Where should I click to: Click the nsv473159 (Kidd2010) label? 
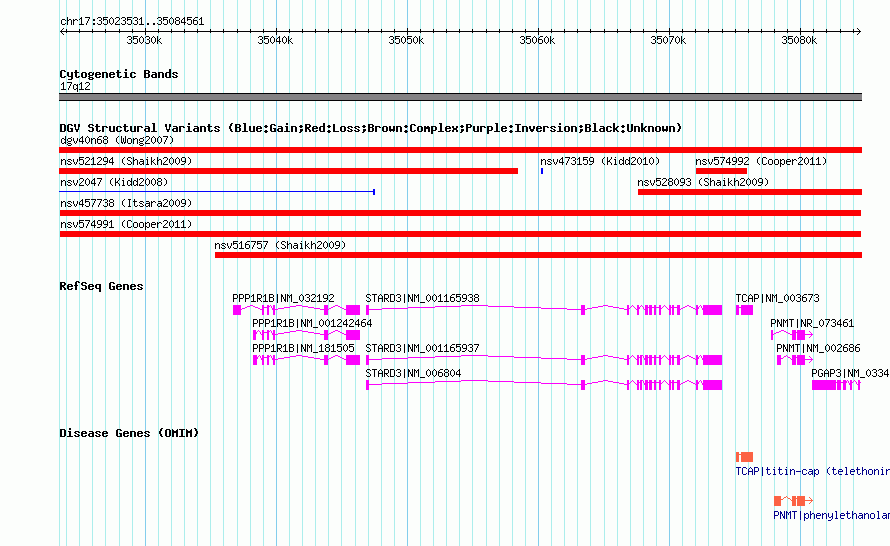(x=600, y=161)
